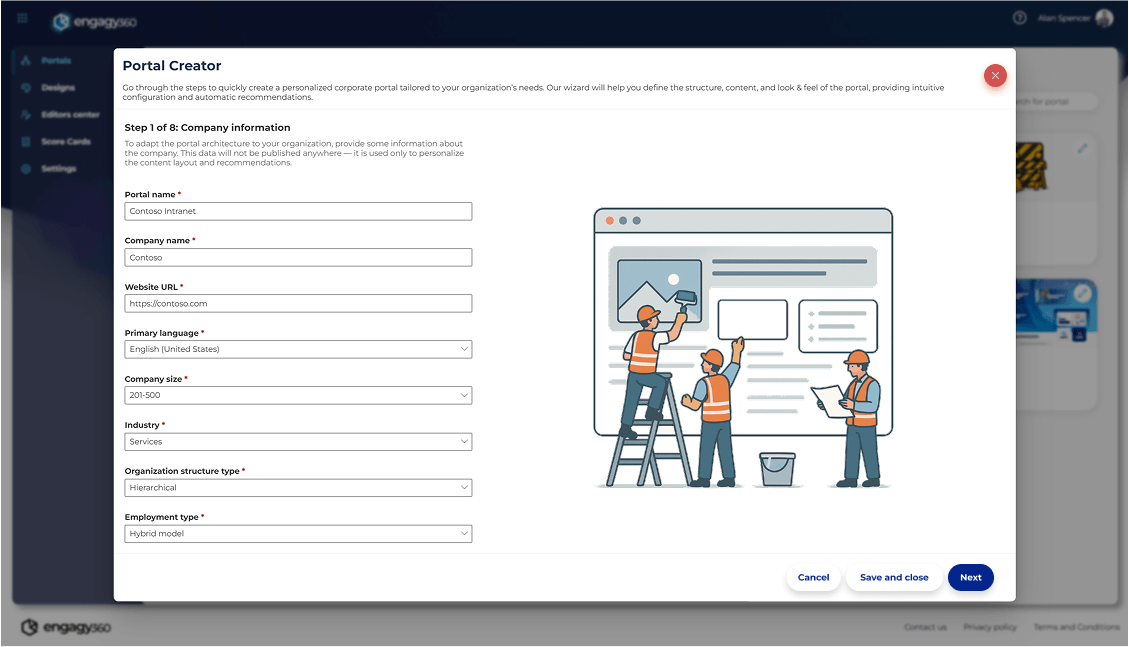The width and height of the screenshot is (1129, 647).
Task: Click the Score Cards sidebar icon
Action: coord(26,142)
